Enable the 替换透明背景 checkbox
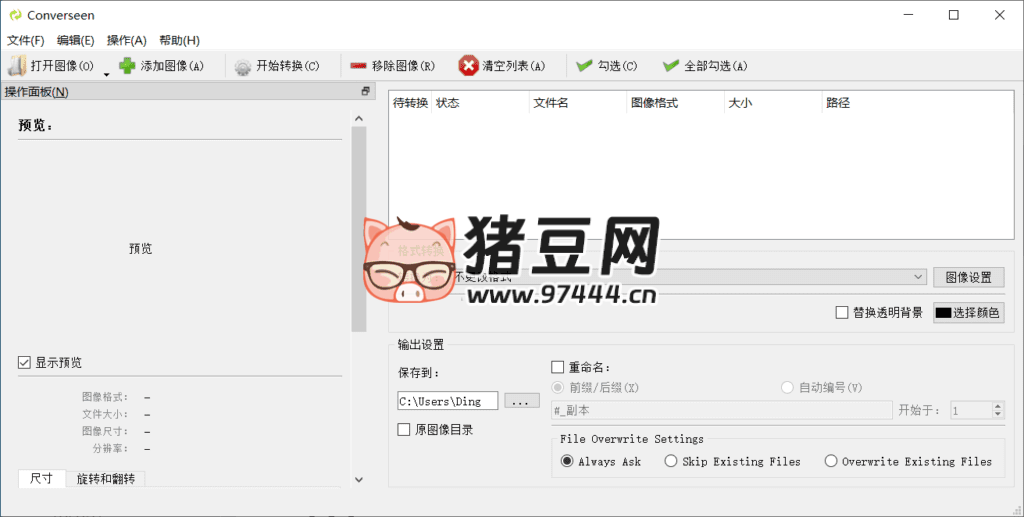Screen dimensions: 1024x517 click(842, 313)
